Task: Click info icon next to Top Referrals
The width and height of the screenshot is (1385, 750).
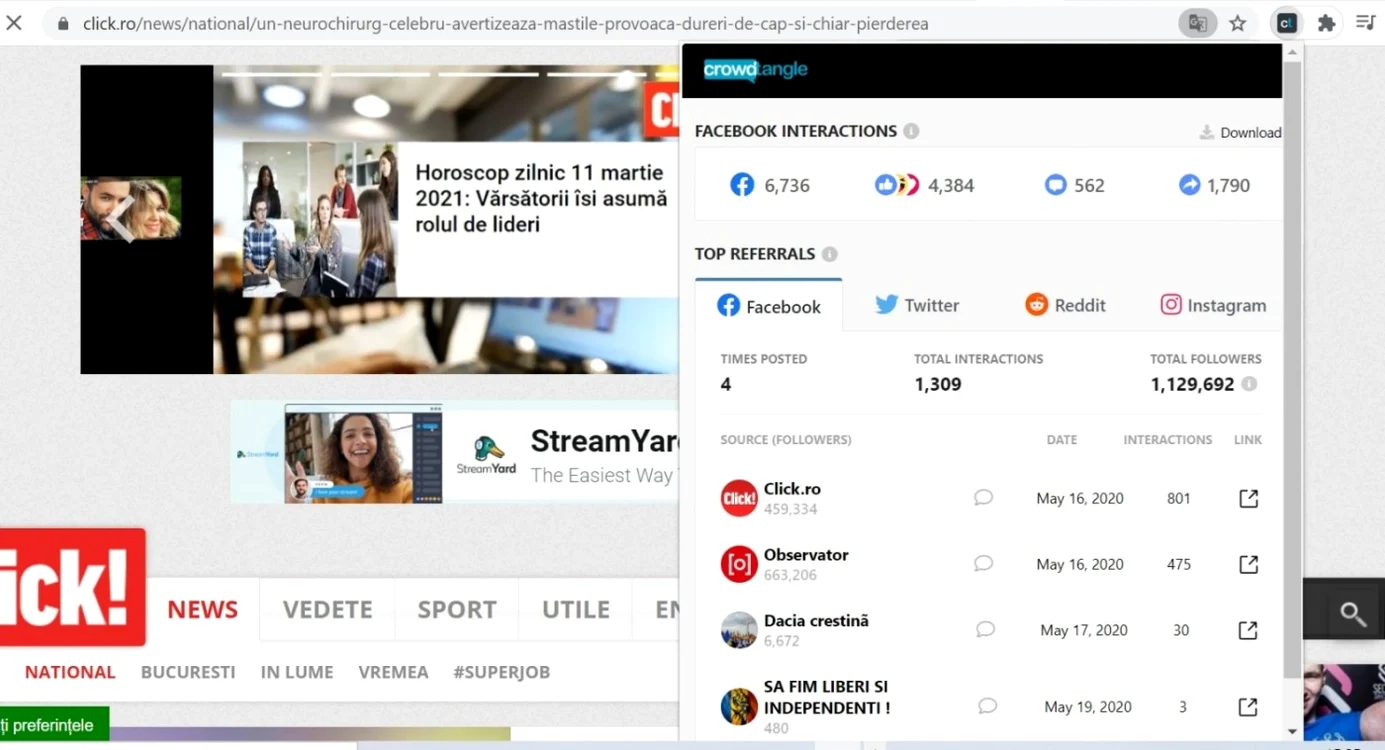Action: tap(830, 254)
